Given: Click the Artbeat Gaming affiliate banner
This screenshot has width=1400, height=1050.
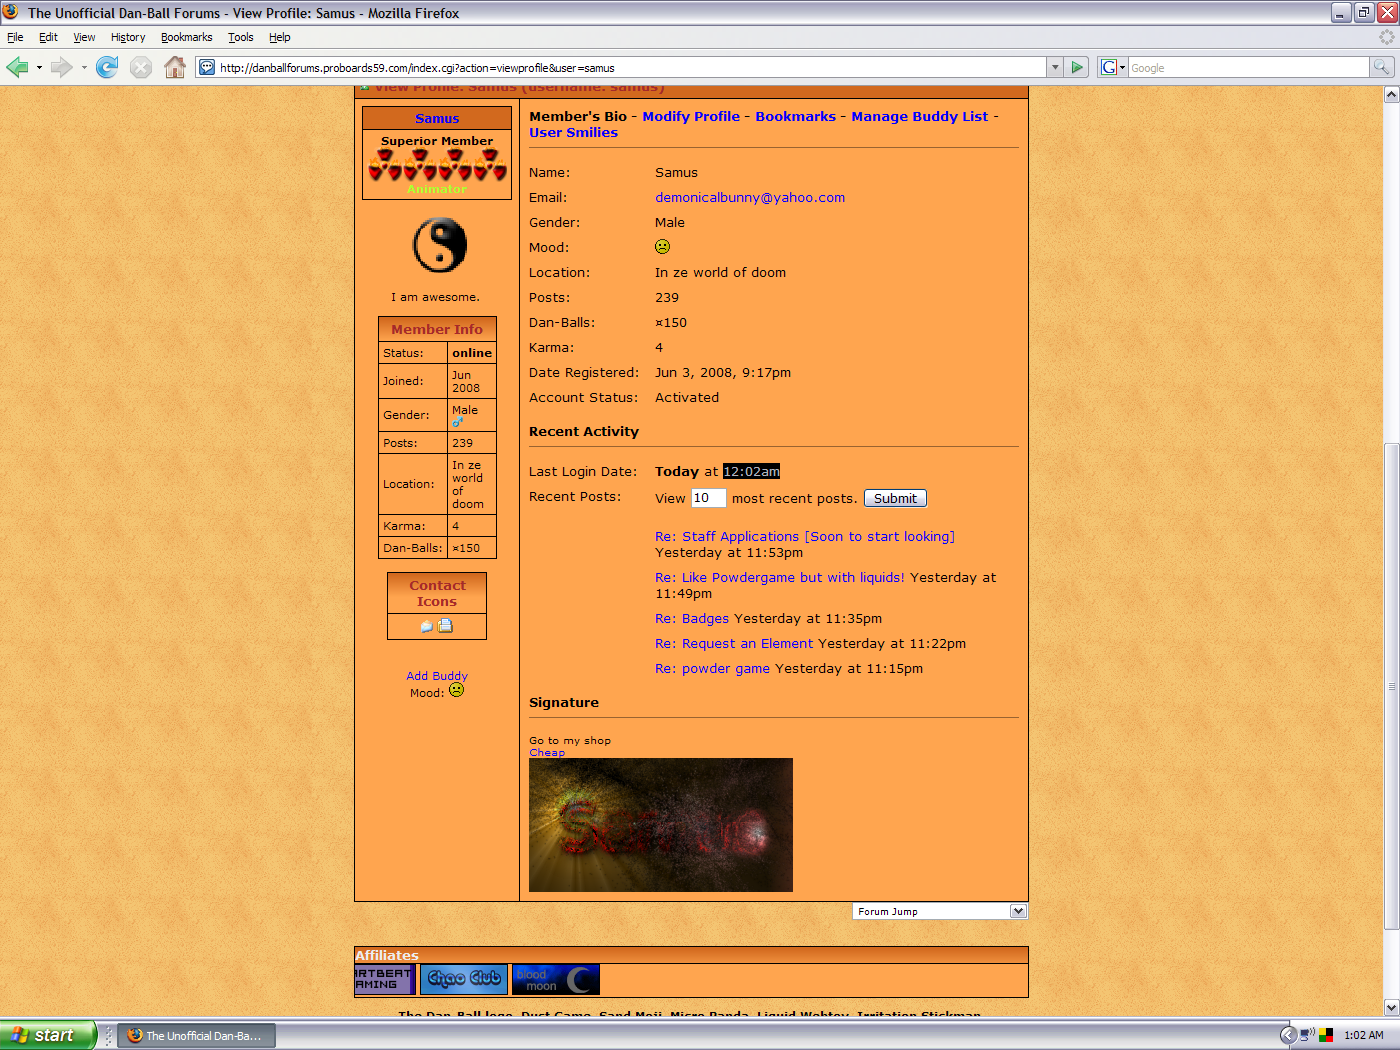Looking at the screenshot, I should [385, 979].
